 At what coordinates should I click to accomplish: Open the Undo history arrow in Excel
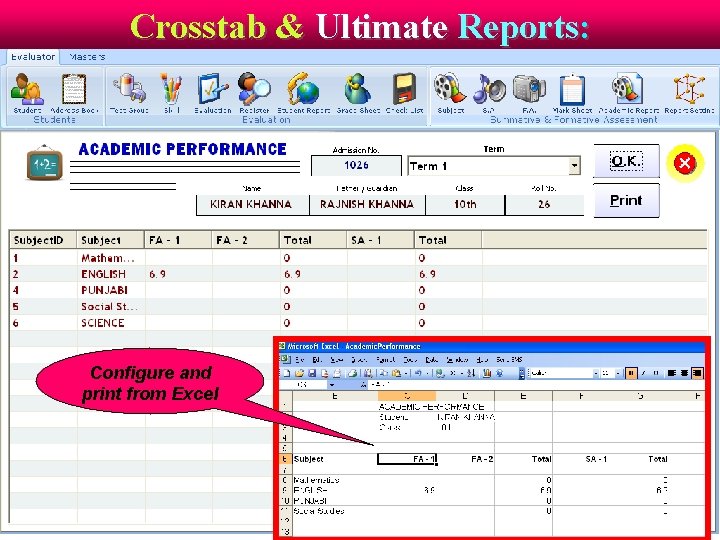pyautogui.click(x=427, y=373)
